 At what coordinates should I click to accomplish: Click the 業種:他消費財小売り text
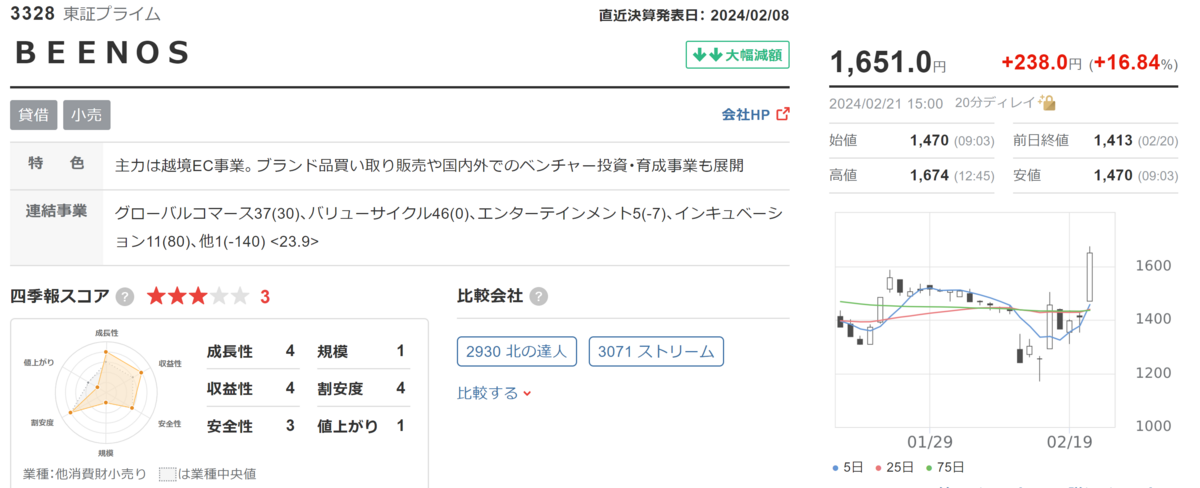(84, 473)
